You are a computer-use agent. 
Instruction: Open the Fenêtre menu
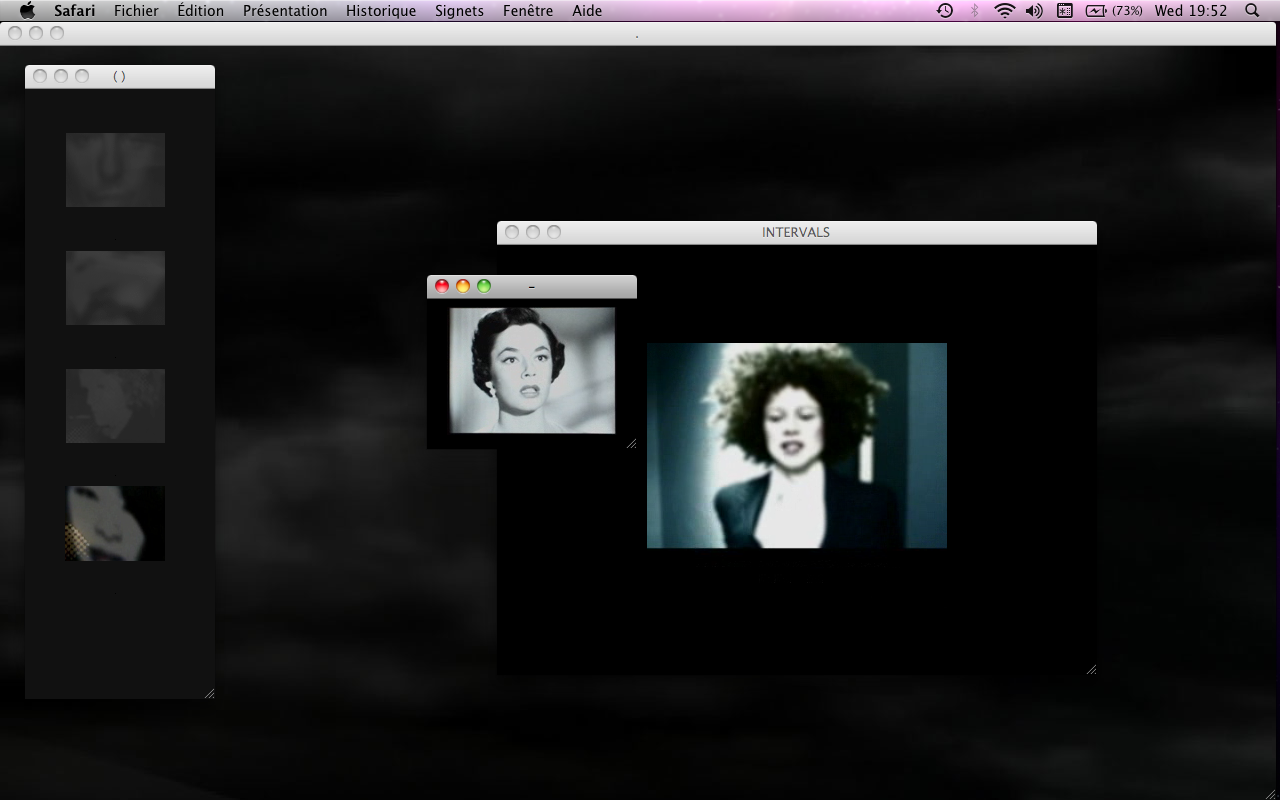(x=528, y=11)
